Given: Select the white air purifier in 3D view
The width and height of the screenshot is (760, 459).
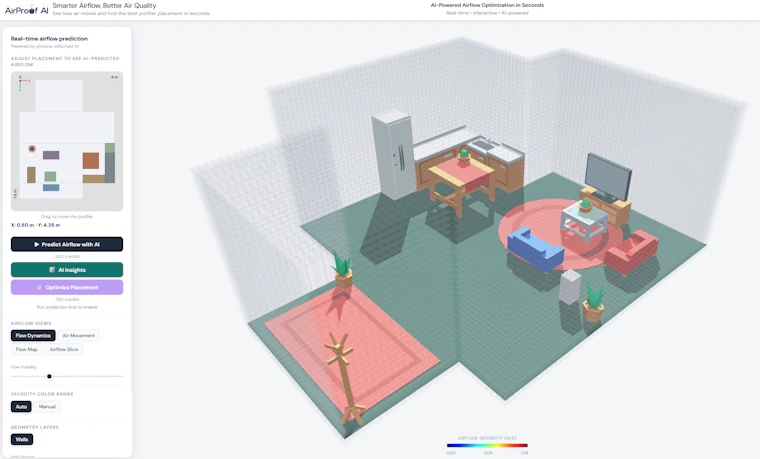Looking at the screenshot, I should [x=570, y=286].
